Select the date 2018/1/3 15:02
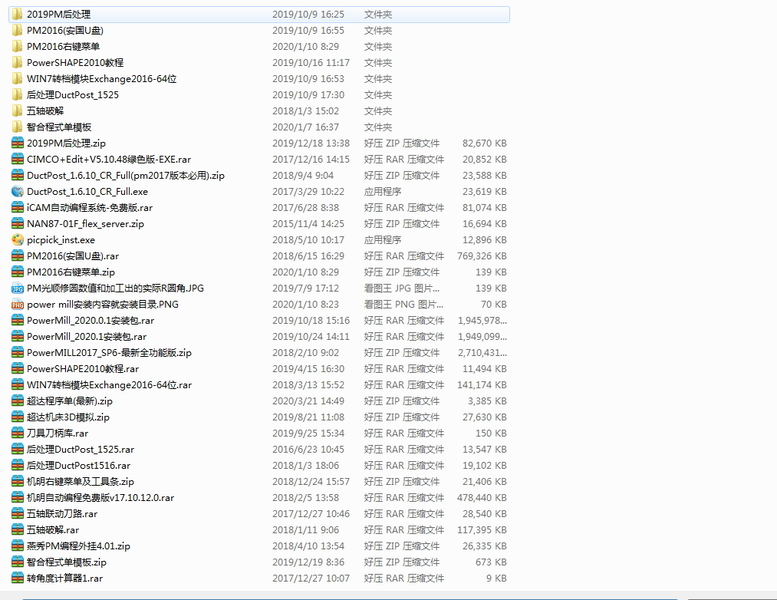Image resolution: width=777 pixels, height=600 pixels. point(305,111)
